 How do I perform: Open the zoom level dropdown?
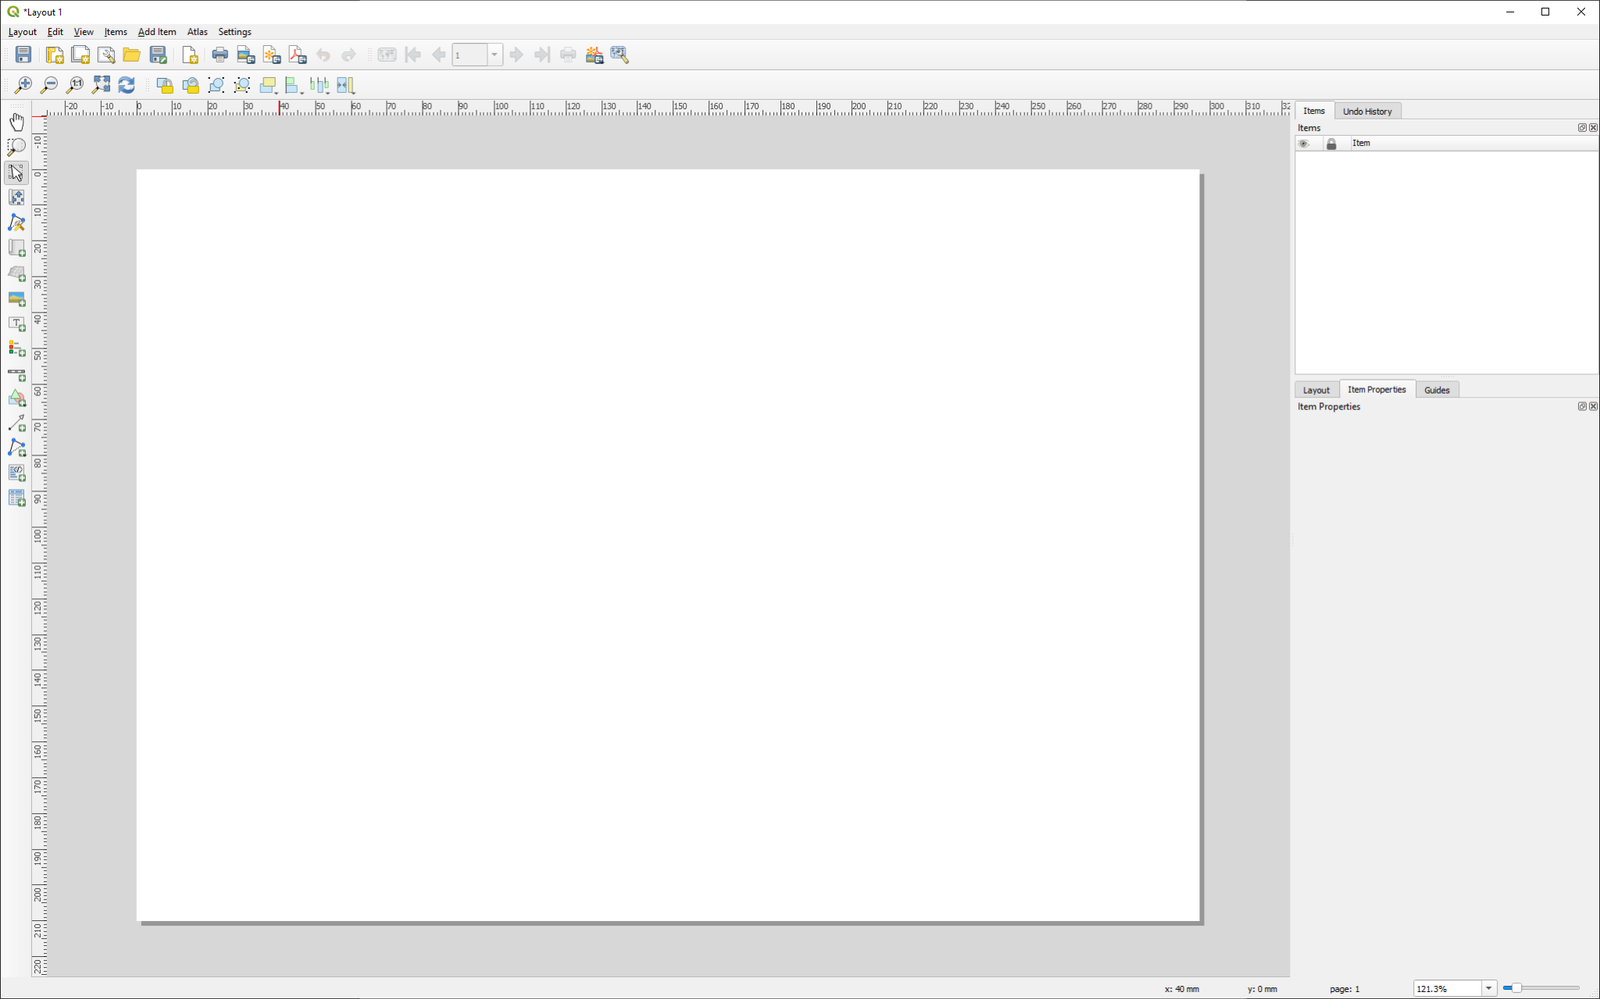(x=1488, y=988)
